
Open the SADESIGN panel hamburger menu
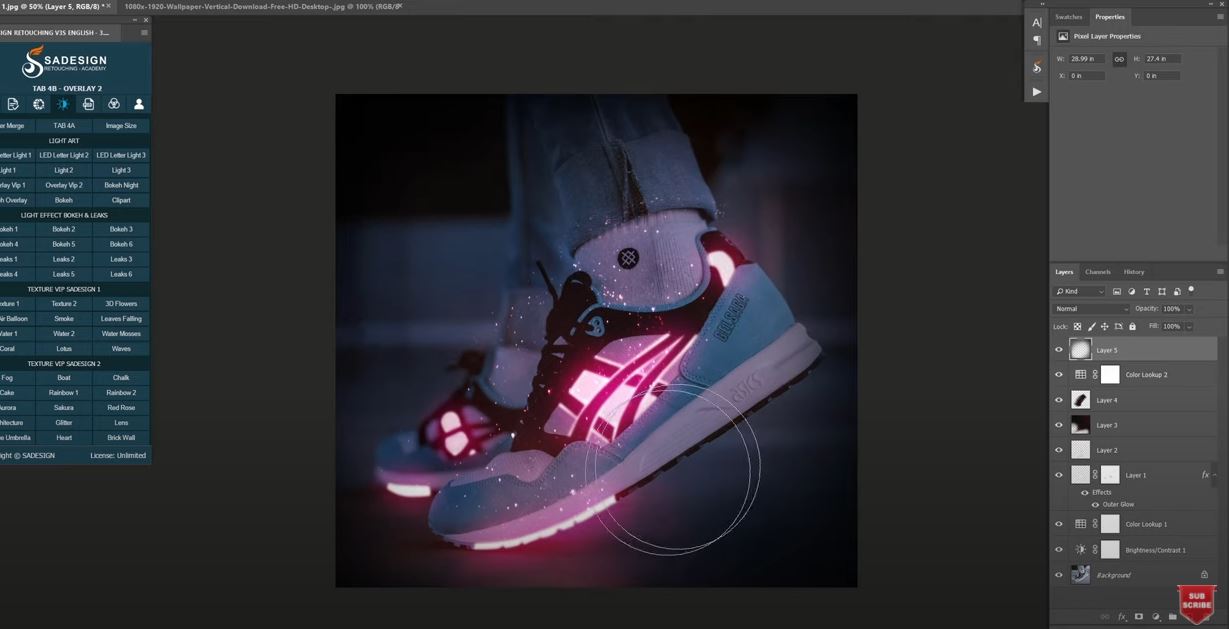point(144,33)
